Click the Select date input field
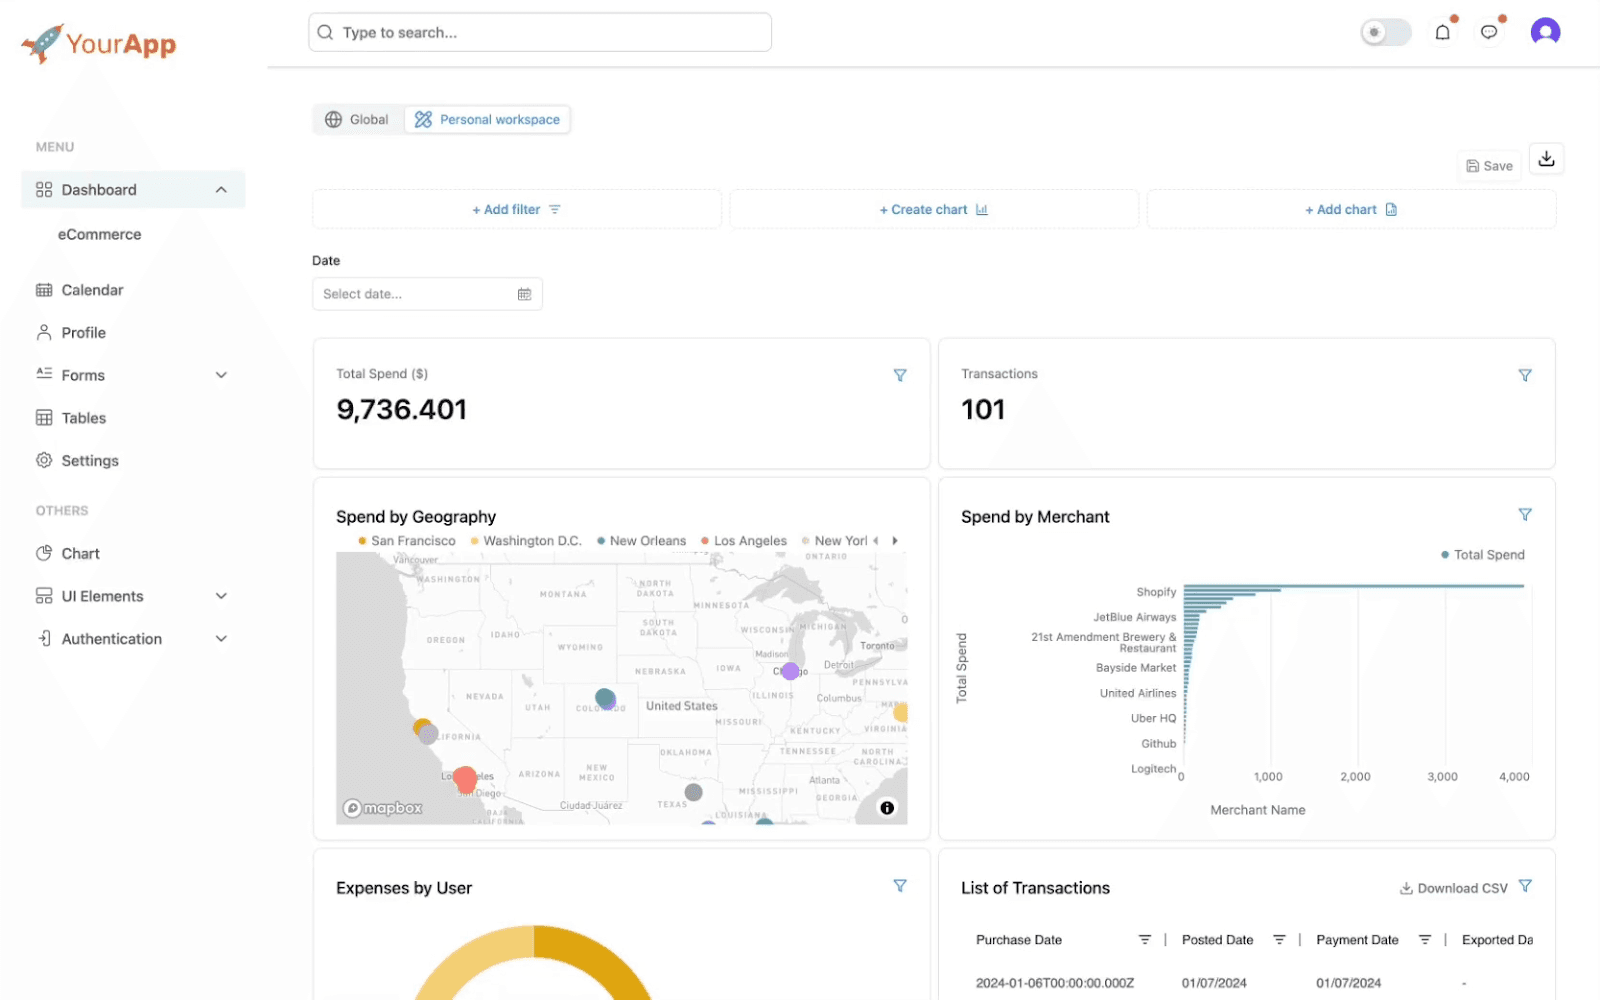 tap(427, 294)
